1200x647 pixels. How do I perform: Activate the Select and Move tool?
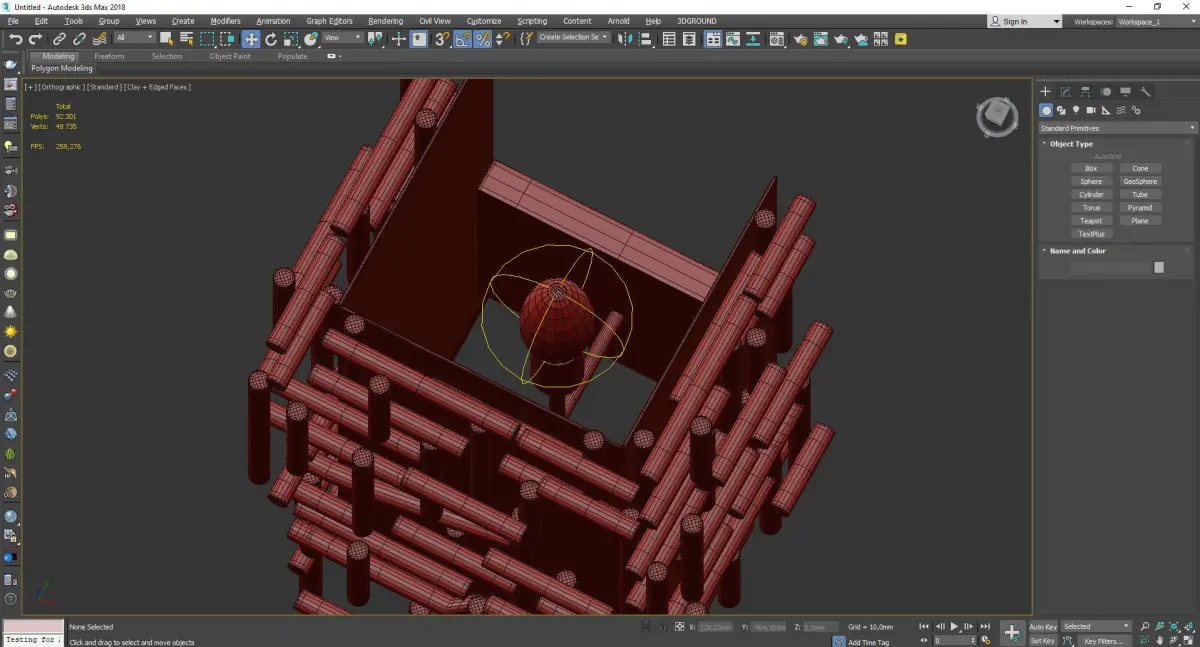point(250,39)
